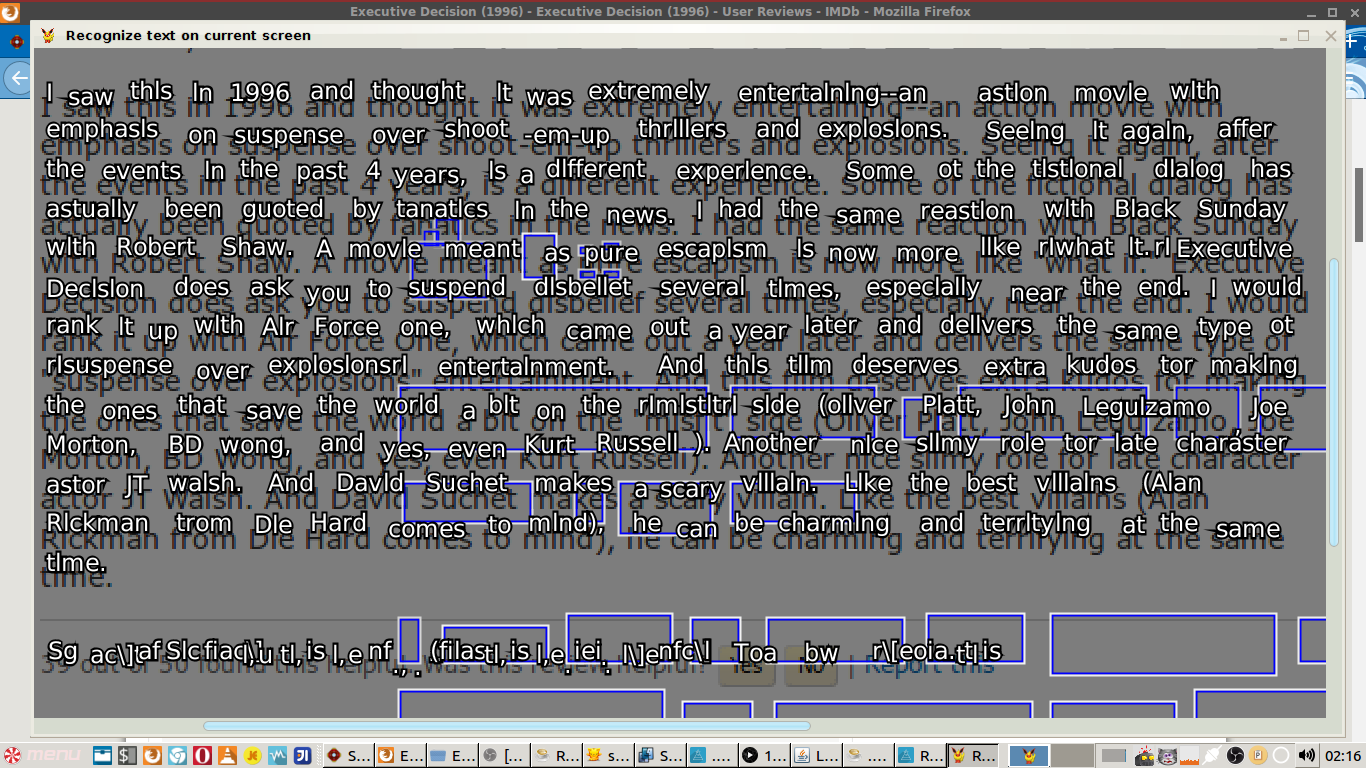1366x768 pixels.
Task: Launch Opera browser from the taskbar
Action: [x=202, y=755]
